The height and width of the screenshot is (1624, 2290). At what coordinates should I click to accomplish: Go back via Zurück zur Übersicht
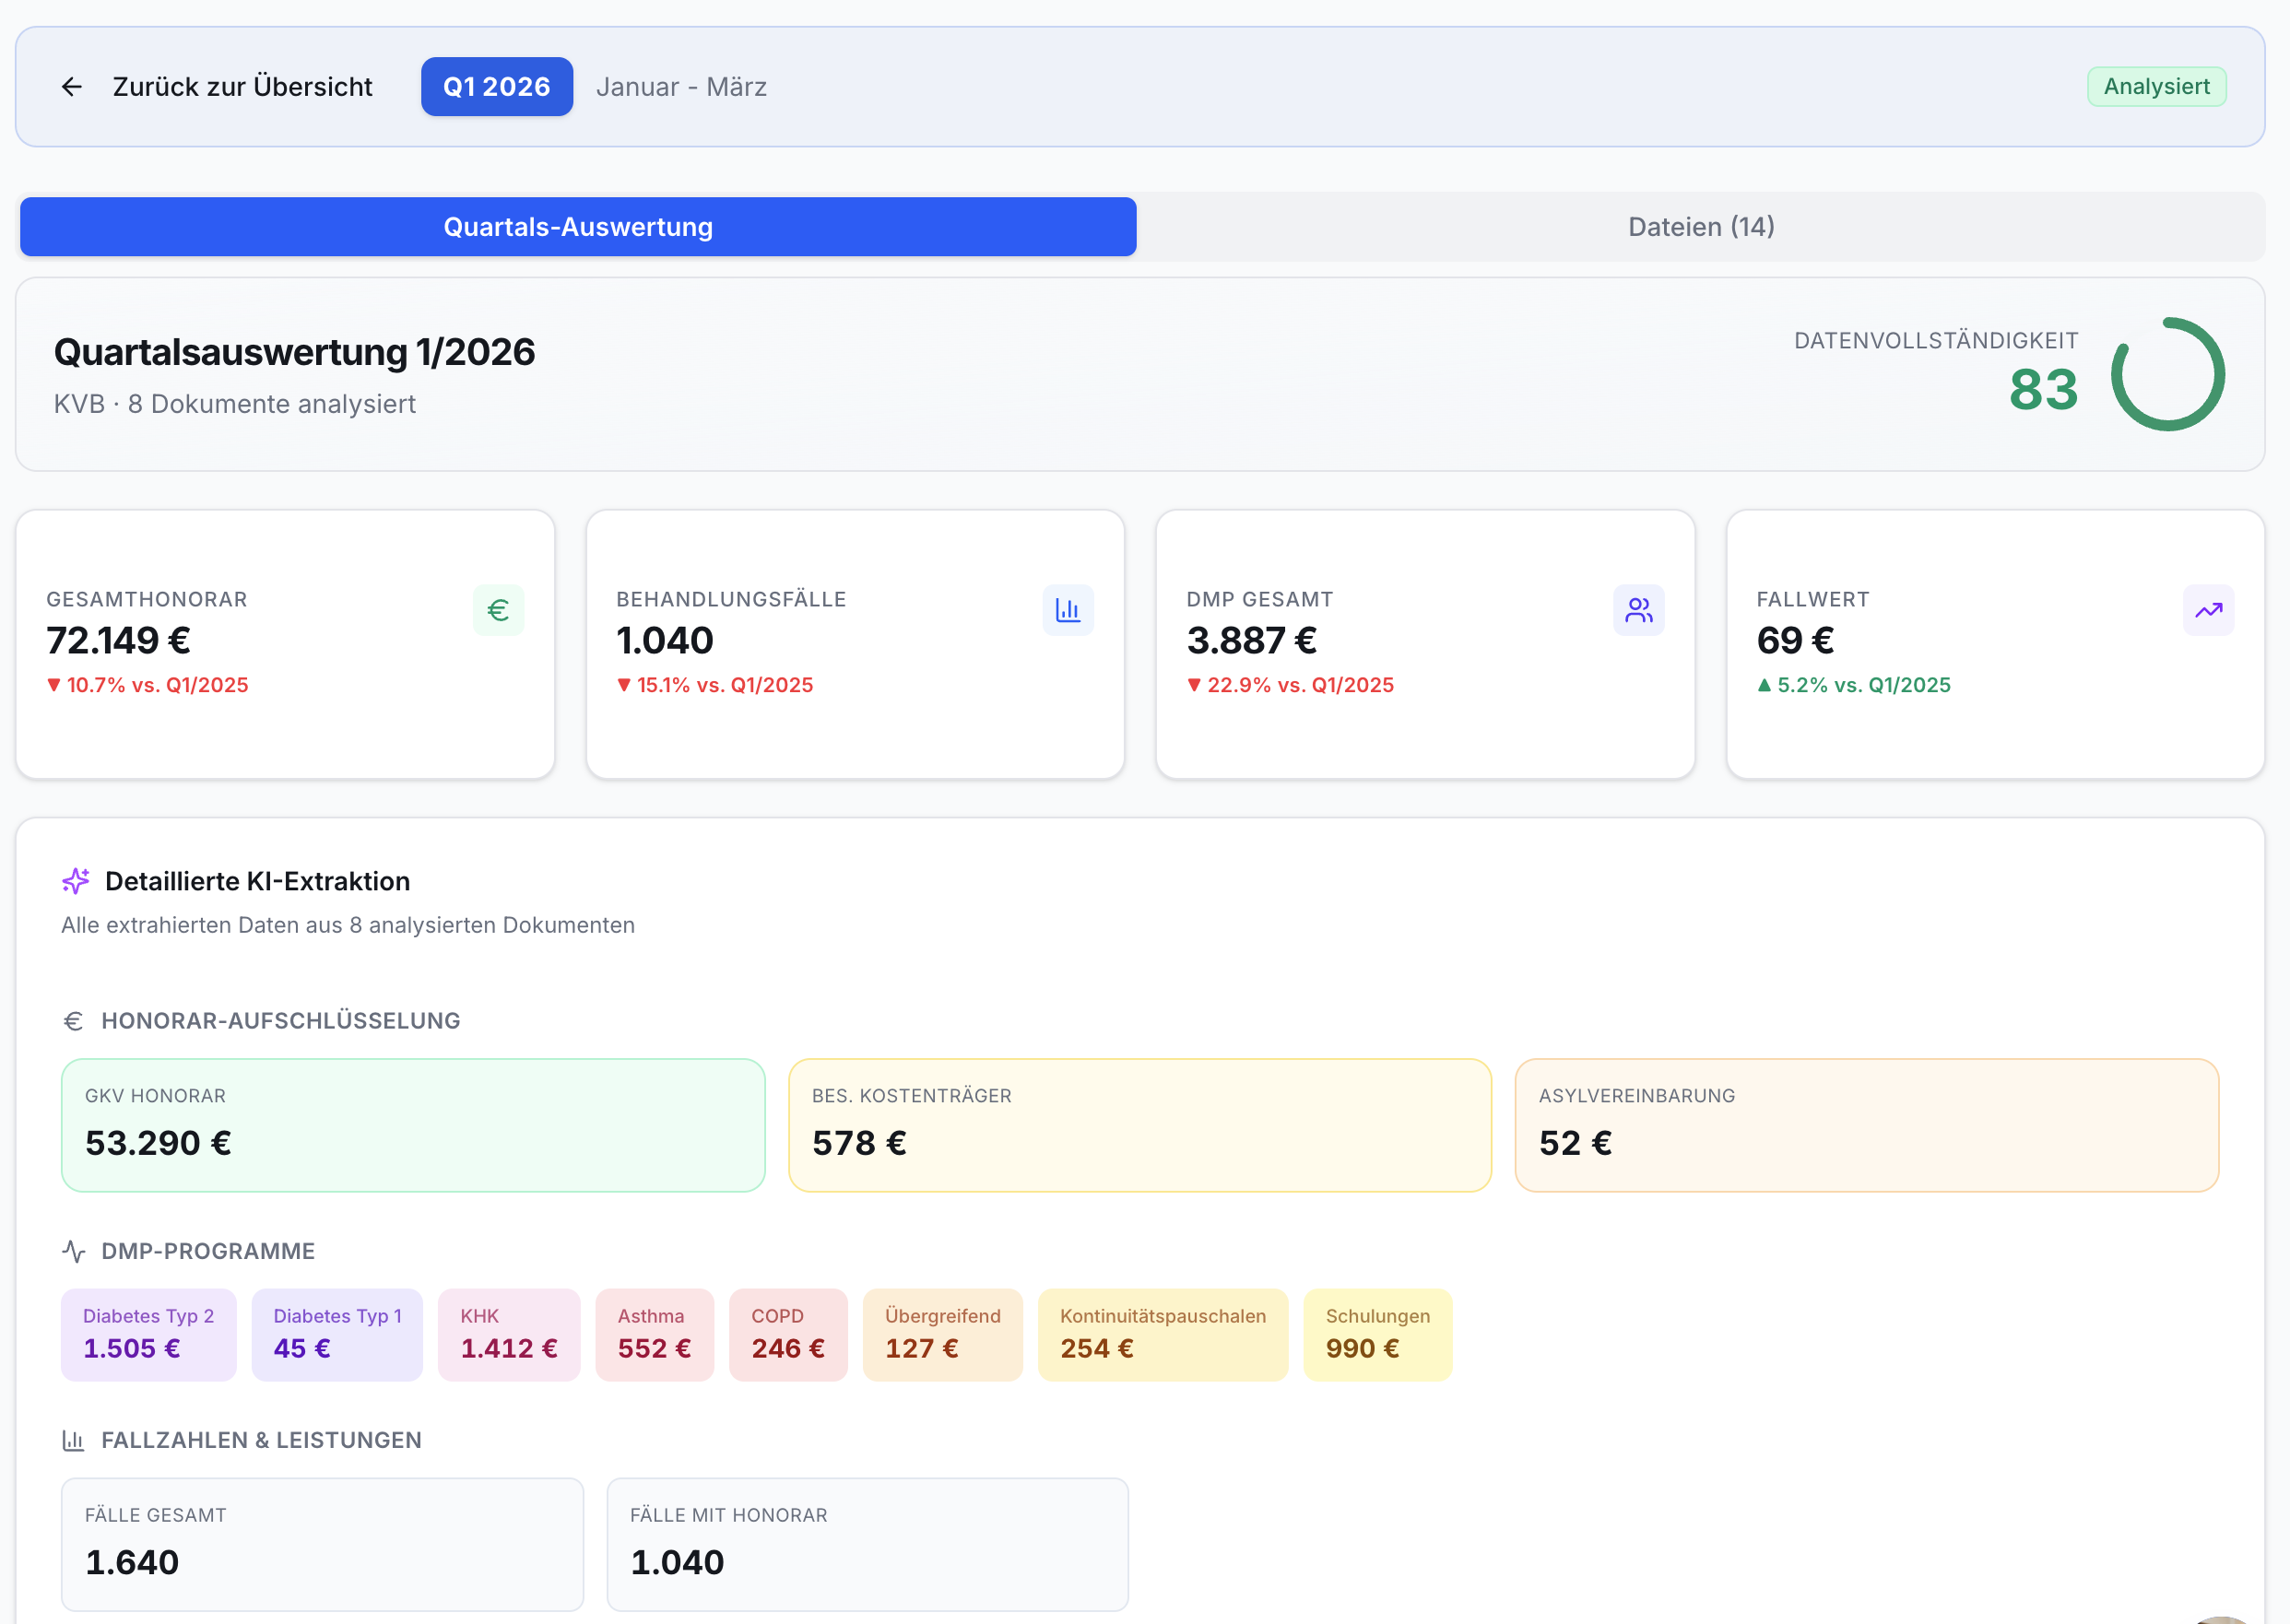[242, 87]
